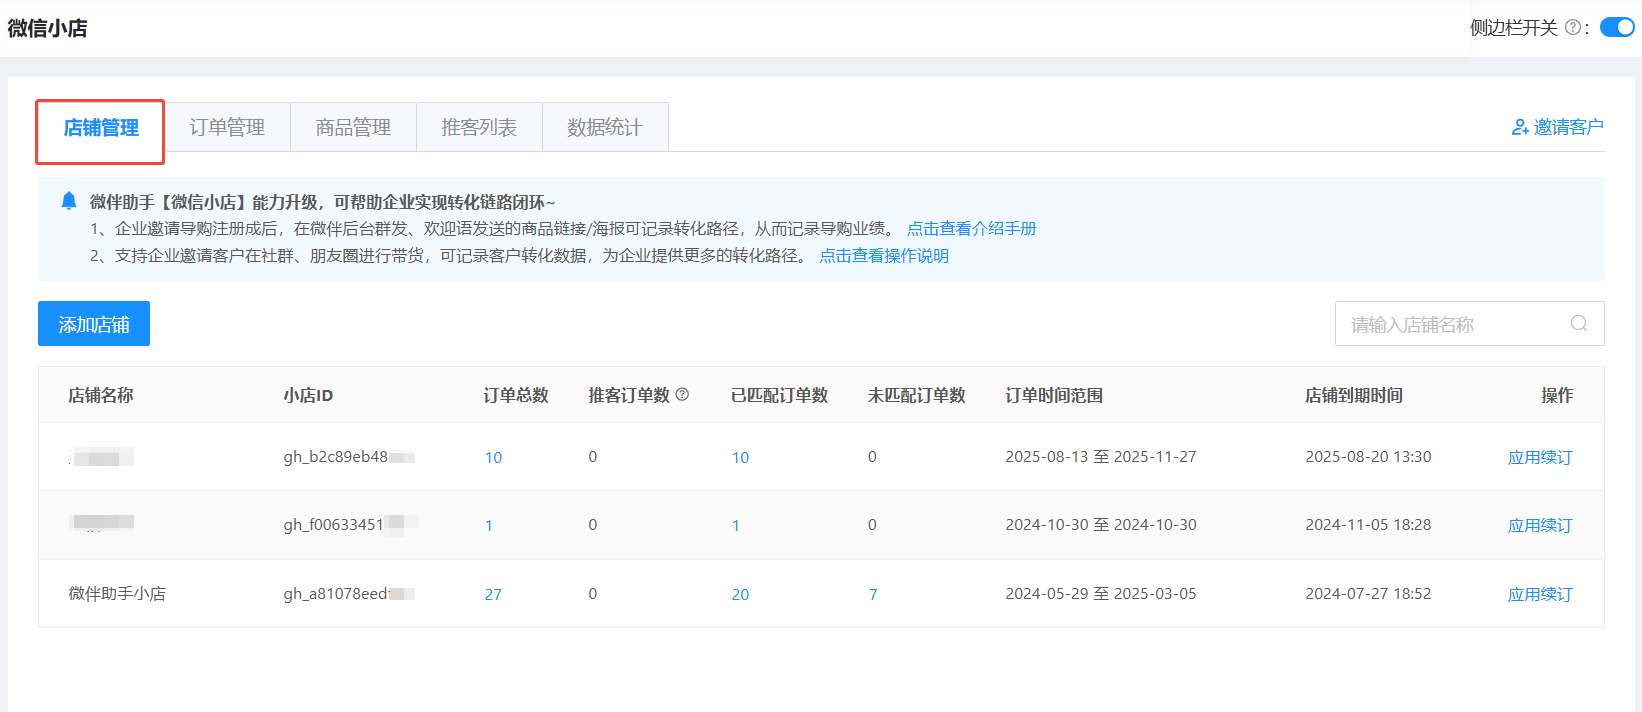Click help icon next to 推客订单数
This screenshot has width=1642, height=712.
pyautogui.click(x=683, y=395)
